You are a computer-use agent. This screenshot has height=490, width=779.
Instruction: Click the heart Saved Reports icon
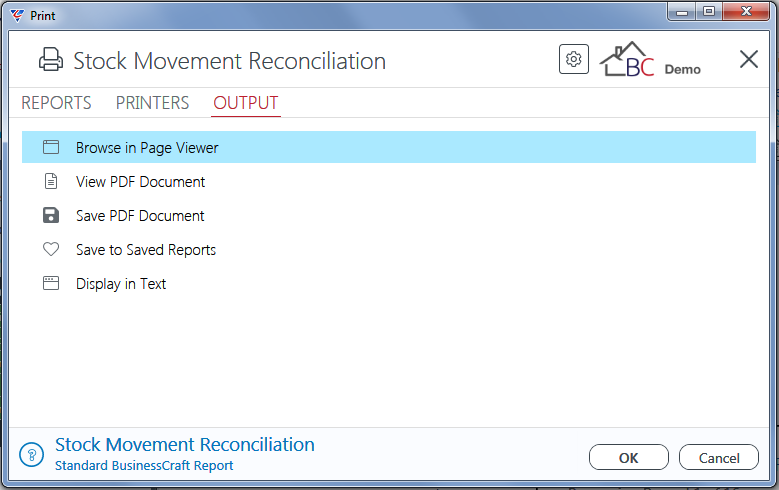click(51, 249)
